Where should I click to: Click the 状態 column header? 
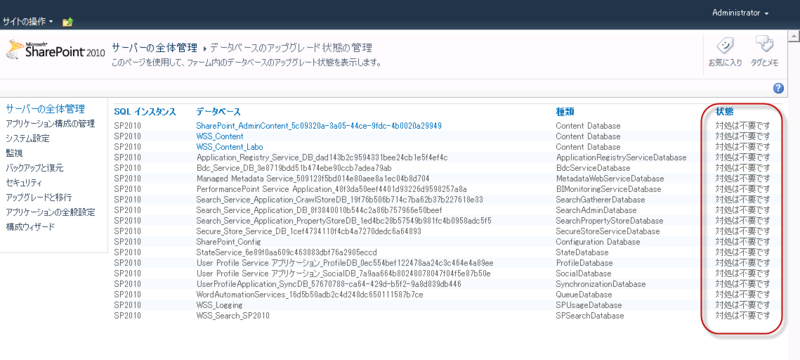click(724, 112)
